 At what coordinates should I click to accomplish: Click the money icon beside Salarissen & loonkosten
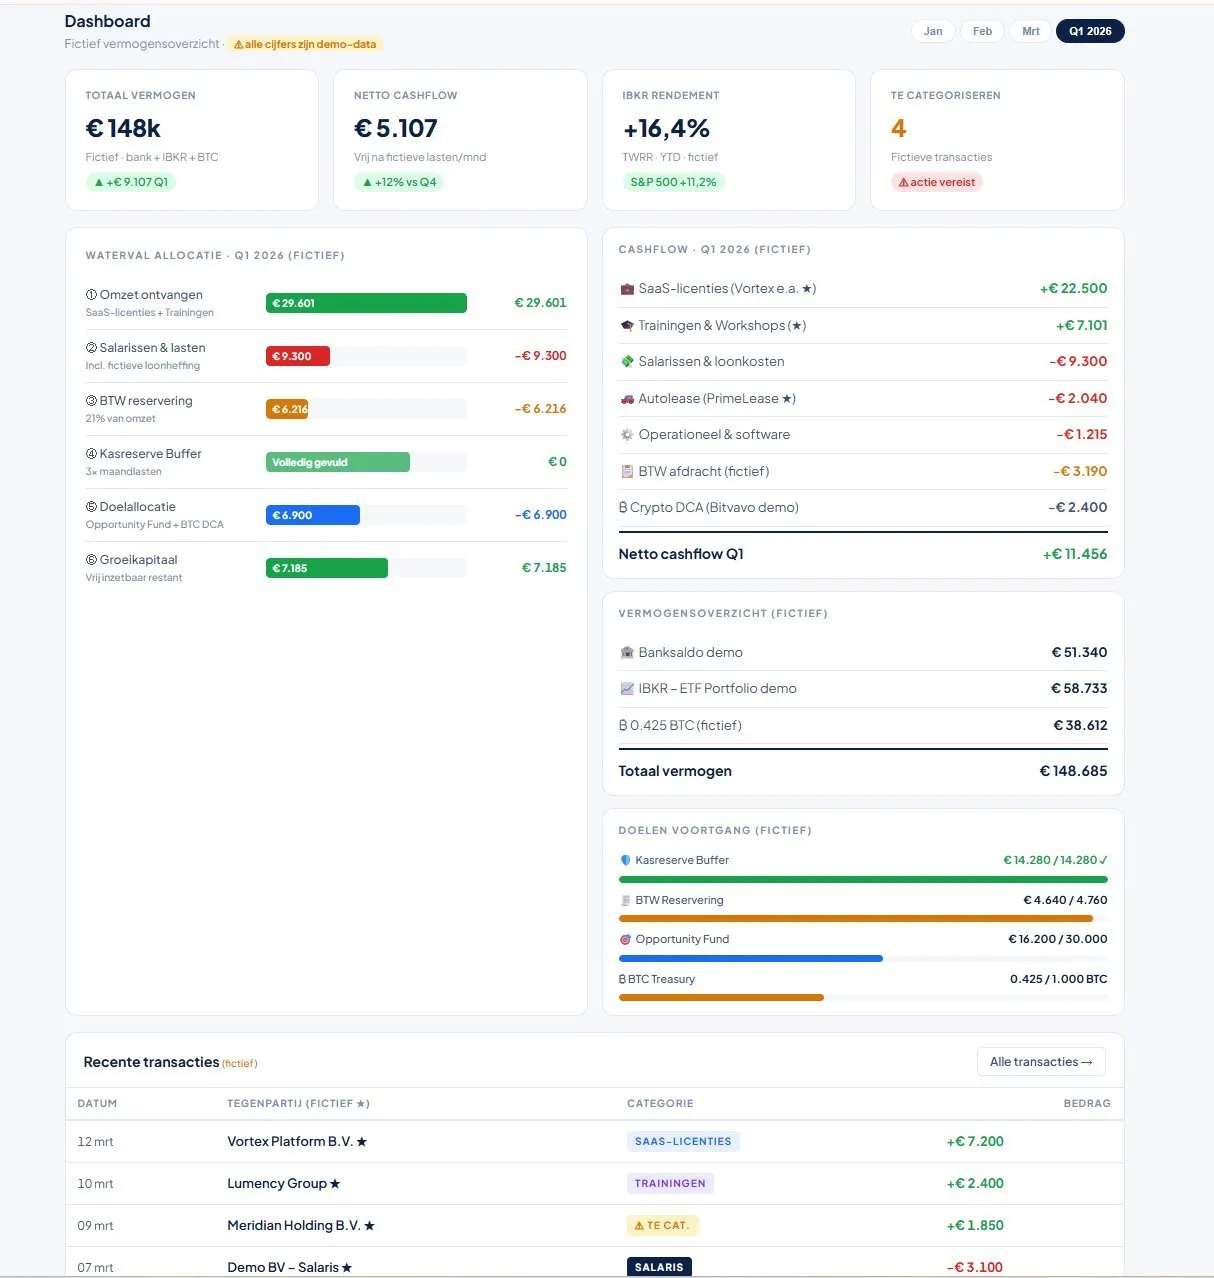coord(627,362)
